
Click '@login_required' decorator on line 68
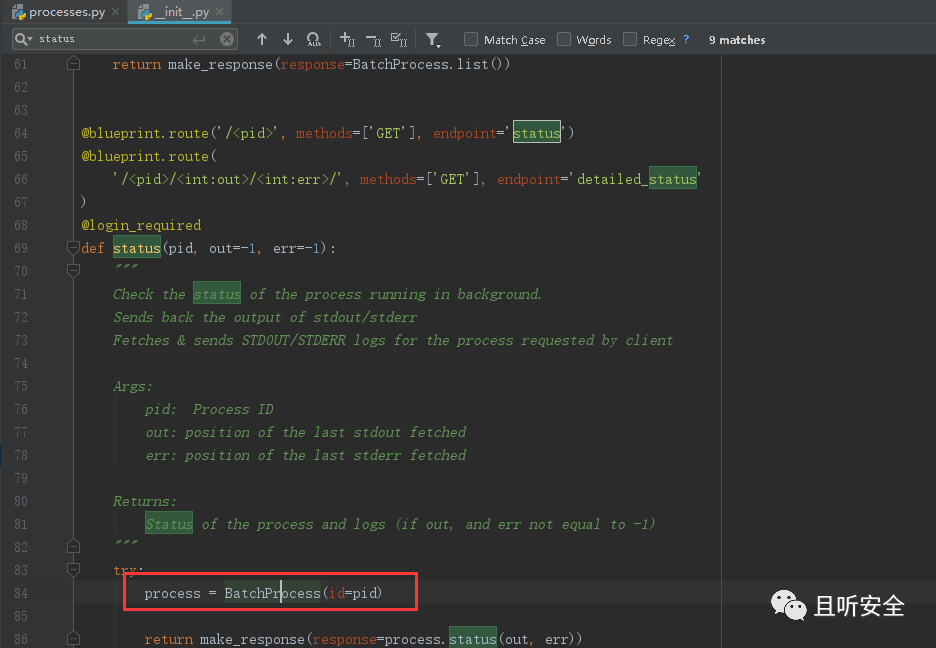(141, 225)
